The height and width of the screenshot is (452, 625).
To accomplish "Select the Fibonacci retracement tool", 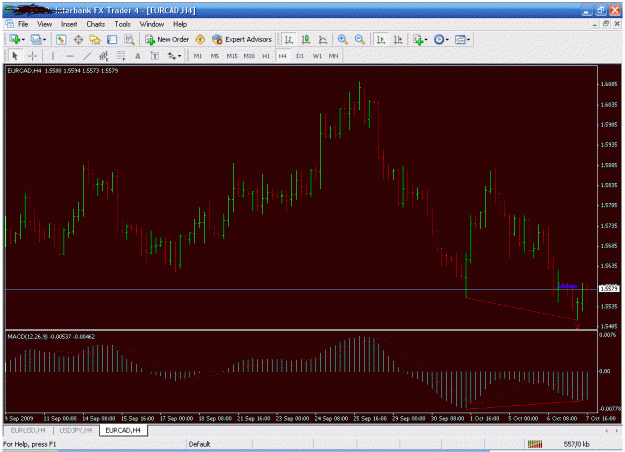I will coord(121,56).
